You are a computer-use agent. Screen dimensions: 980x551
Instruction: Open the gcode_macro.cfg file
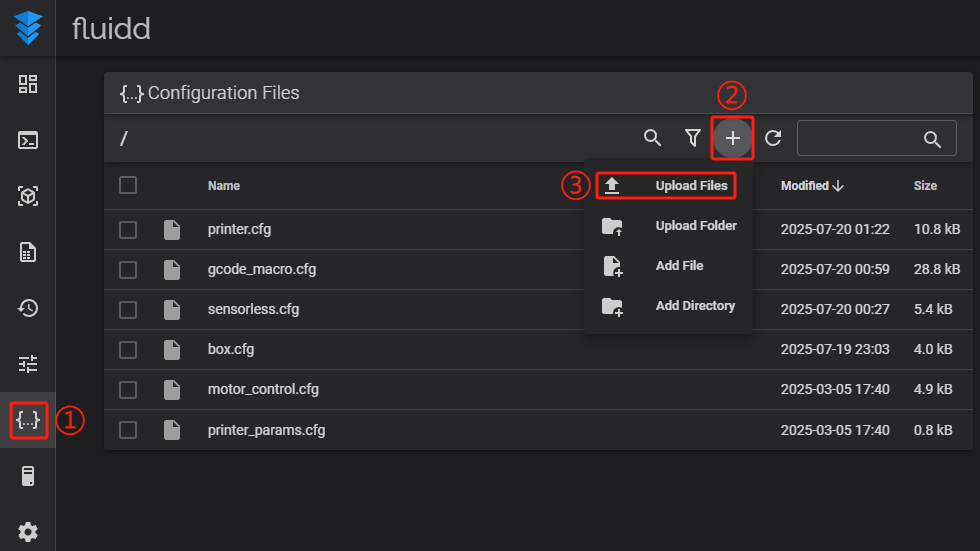(x=262, y=270)
